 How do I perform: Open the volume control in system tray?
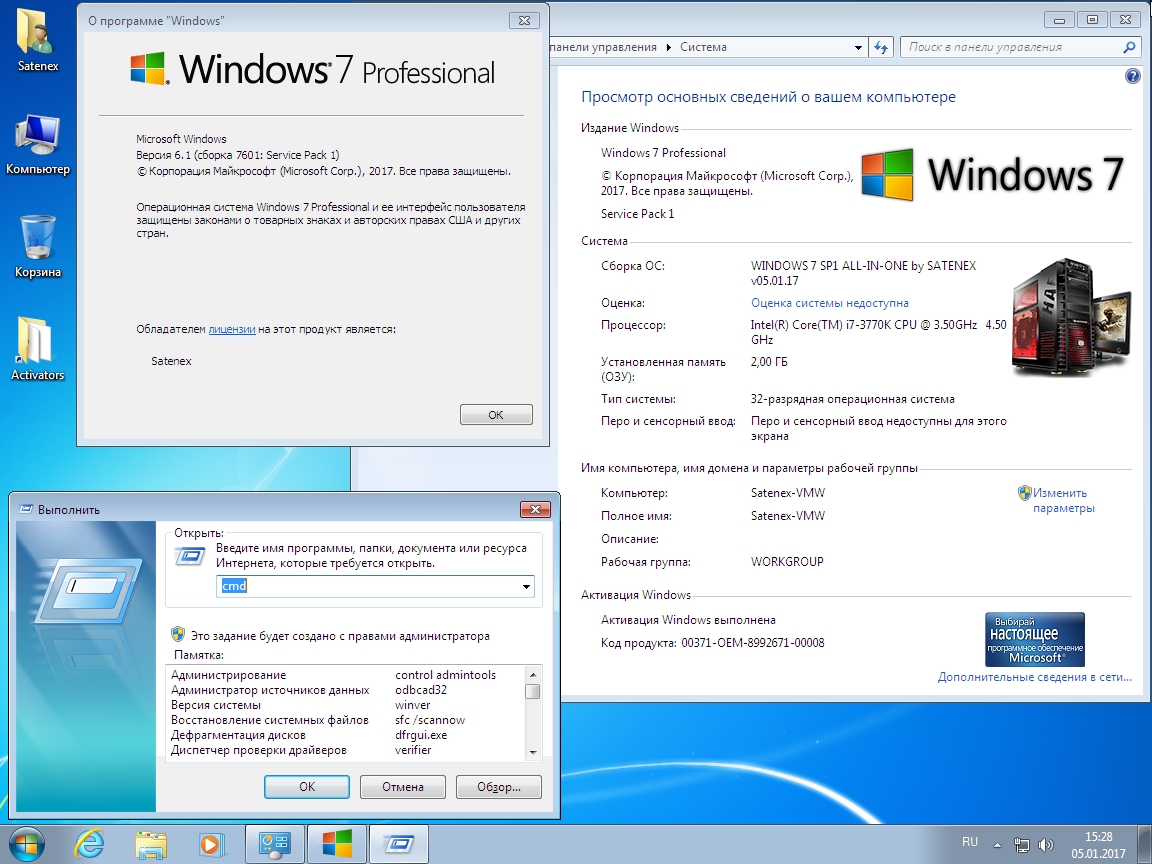[x=1046, y=843]
